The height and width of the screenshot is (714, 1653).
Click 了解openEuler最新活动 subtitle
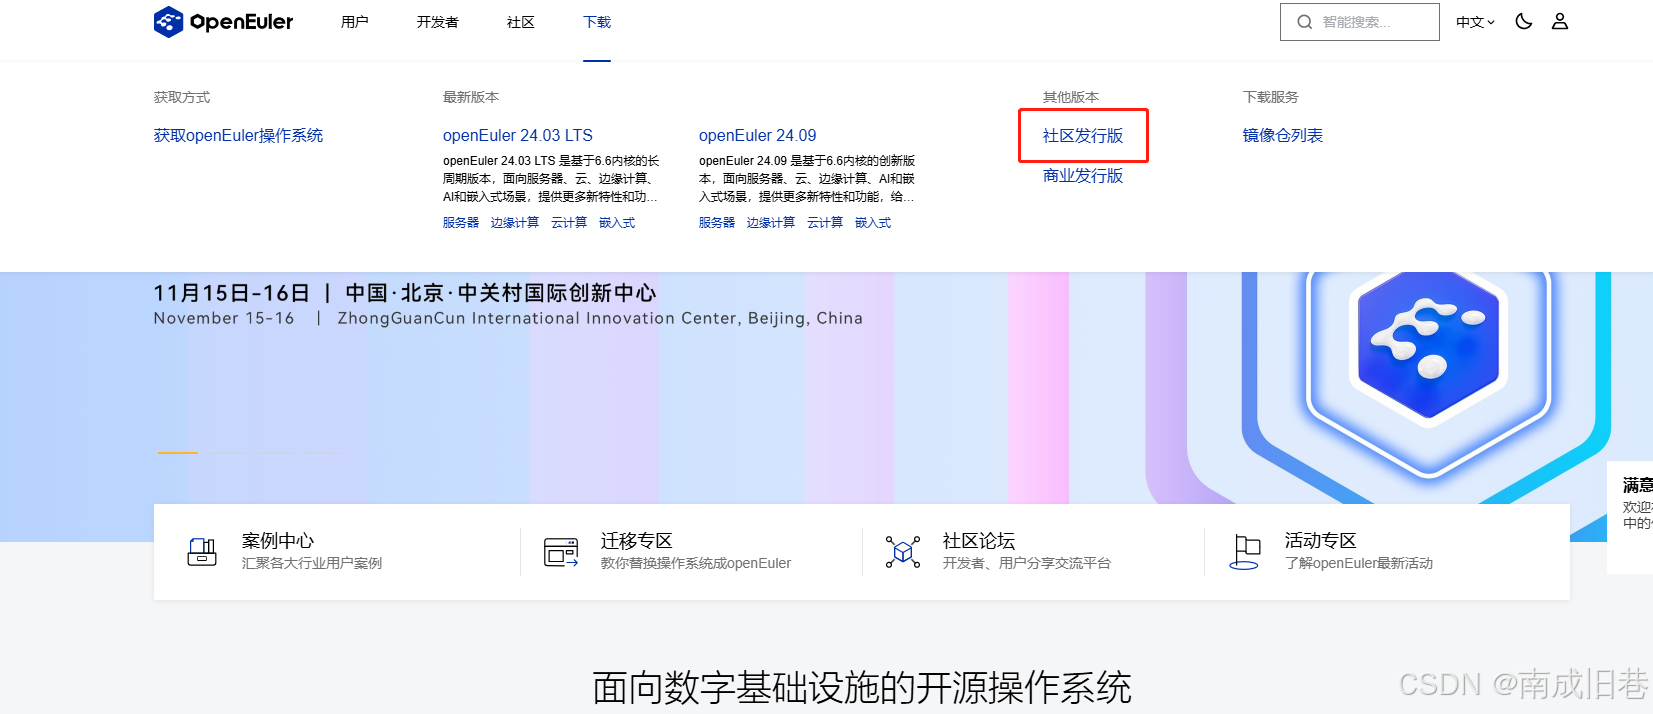[x=1359, y=563]
